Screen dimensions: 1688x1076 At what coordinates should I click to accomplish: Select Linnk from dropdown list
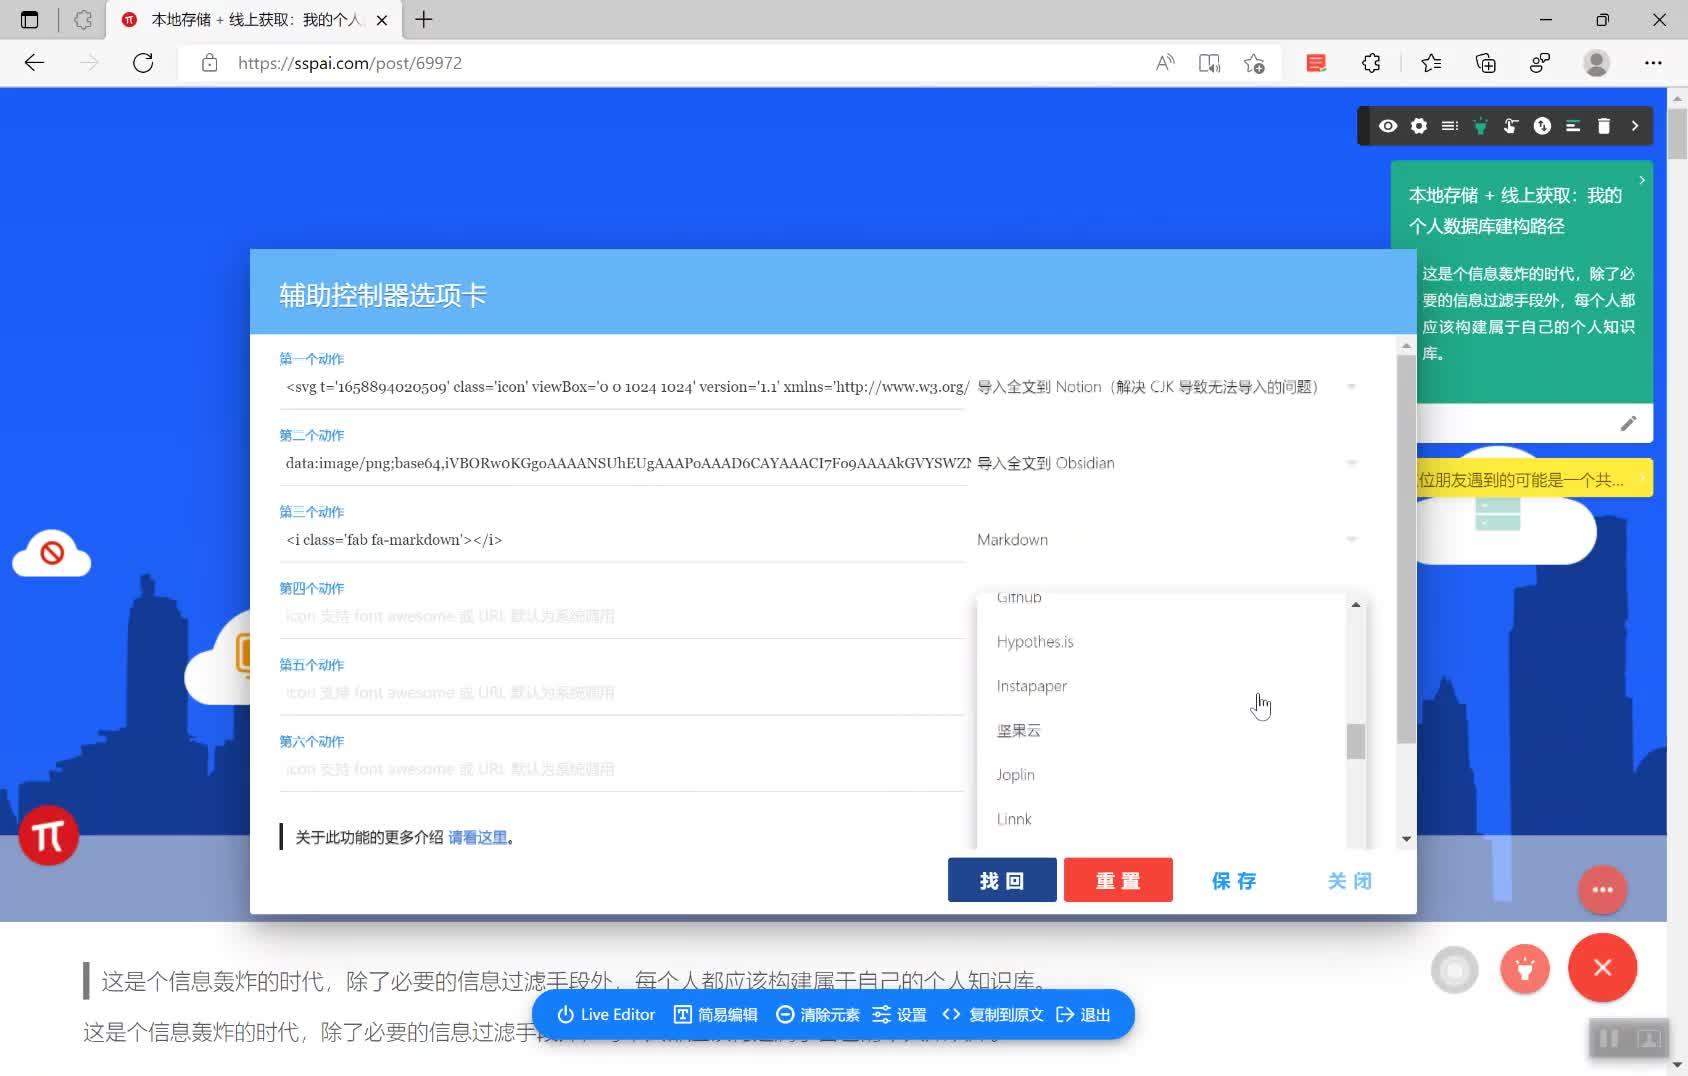tap(1161, 819)
